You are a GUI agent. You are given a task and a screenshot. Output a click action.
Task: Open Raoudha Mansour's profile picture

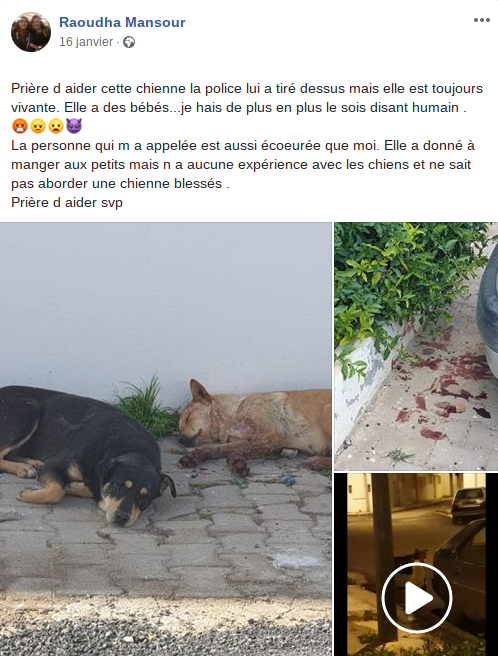[x=31, y=32]
